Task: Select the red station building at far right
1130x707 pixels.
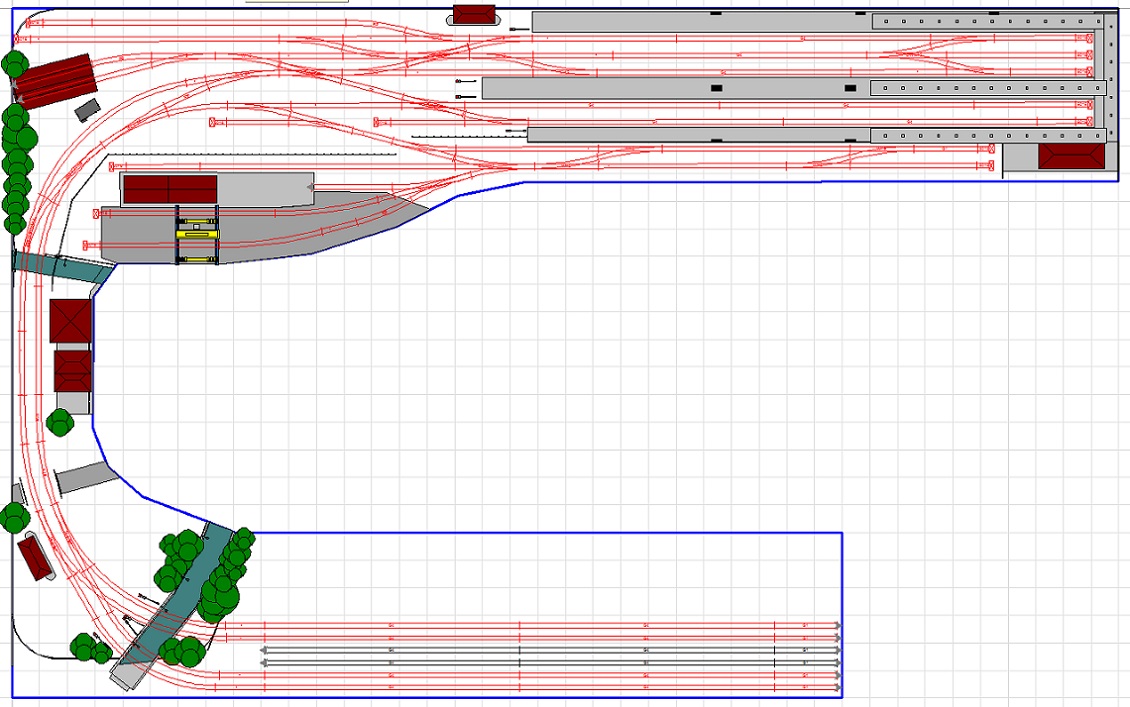Action: pyautogui.click(x=1071, y=156)
